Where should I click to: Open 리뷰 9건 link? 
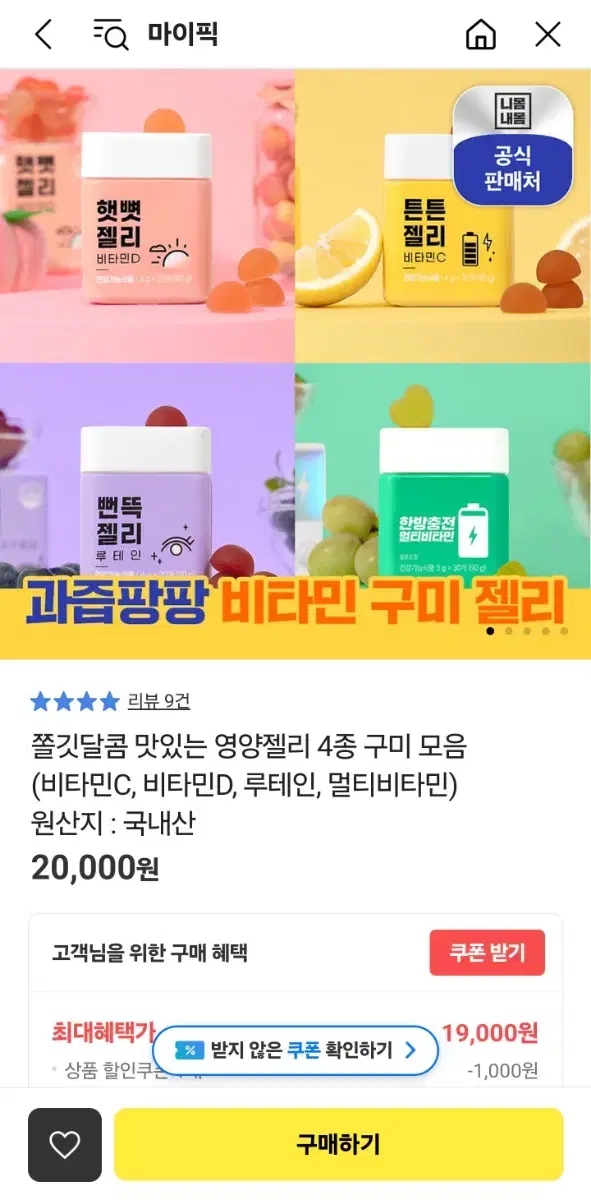click(159, 701)
